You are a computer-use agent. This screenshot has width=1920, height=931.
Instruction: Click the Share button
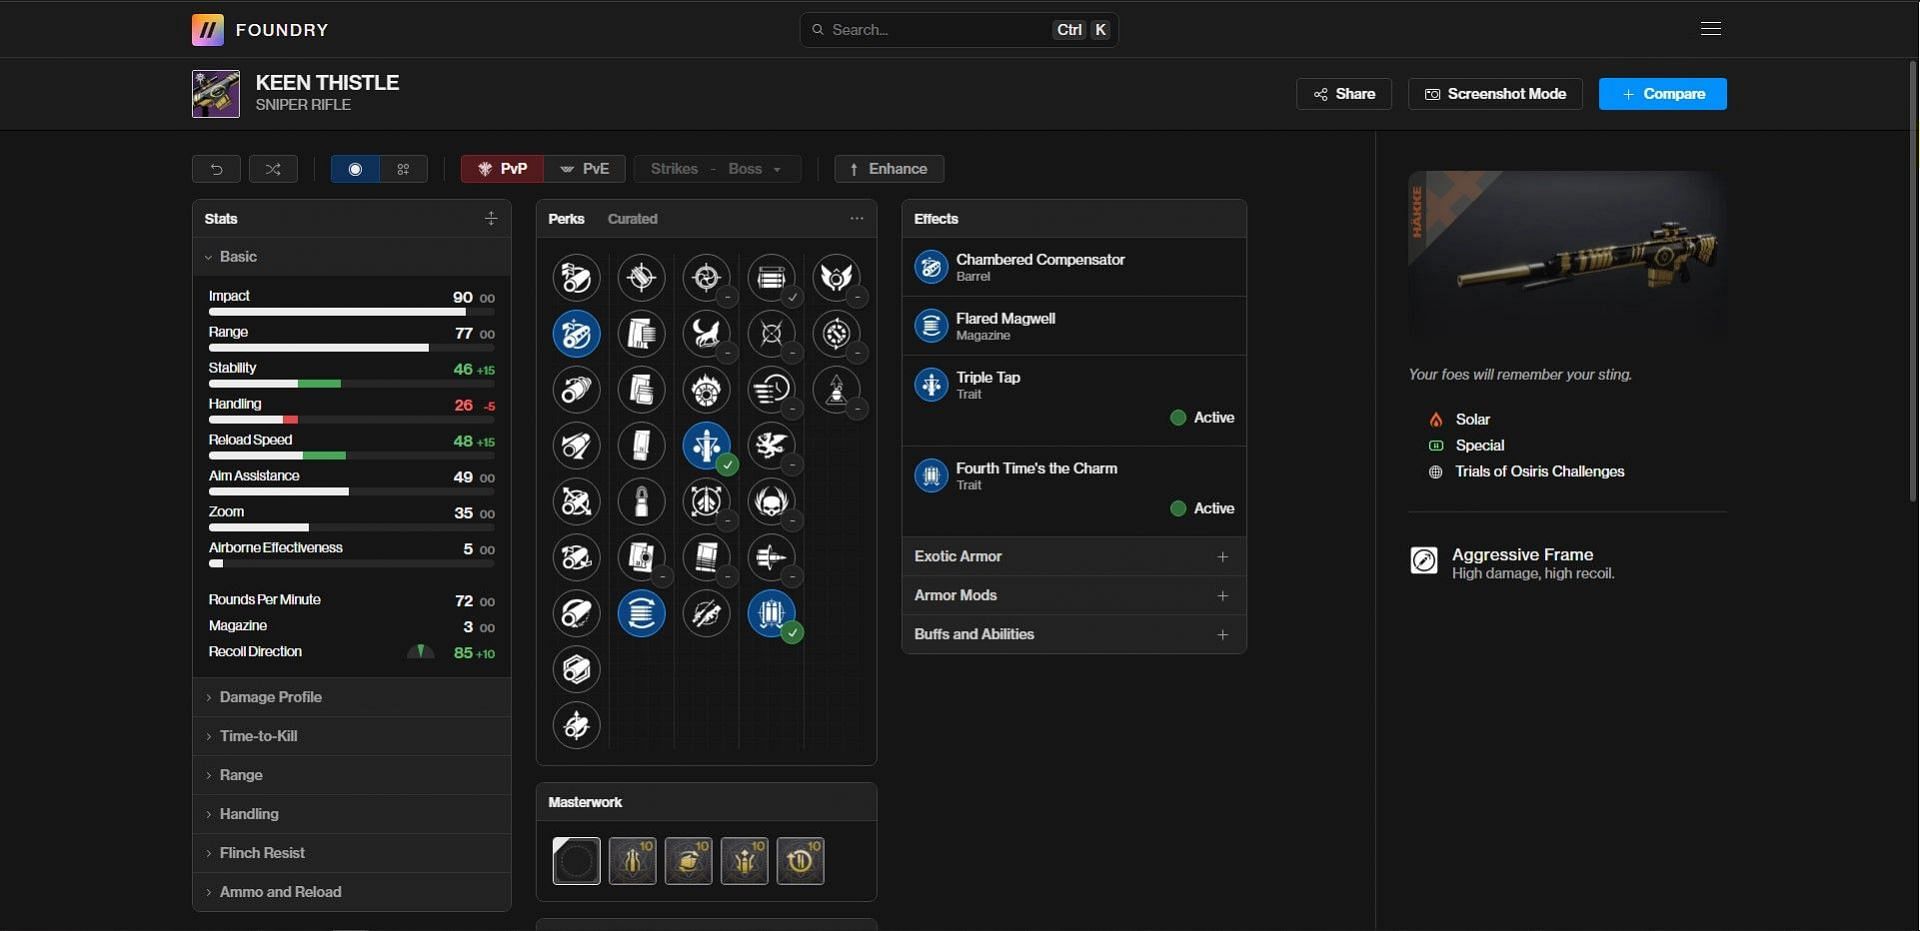(1344, 94)
